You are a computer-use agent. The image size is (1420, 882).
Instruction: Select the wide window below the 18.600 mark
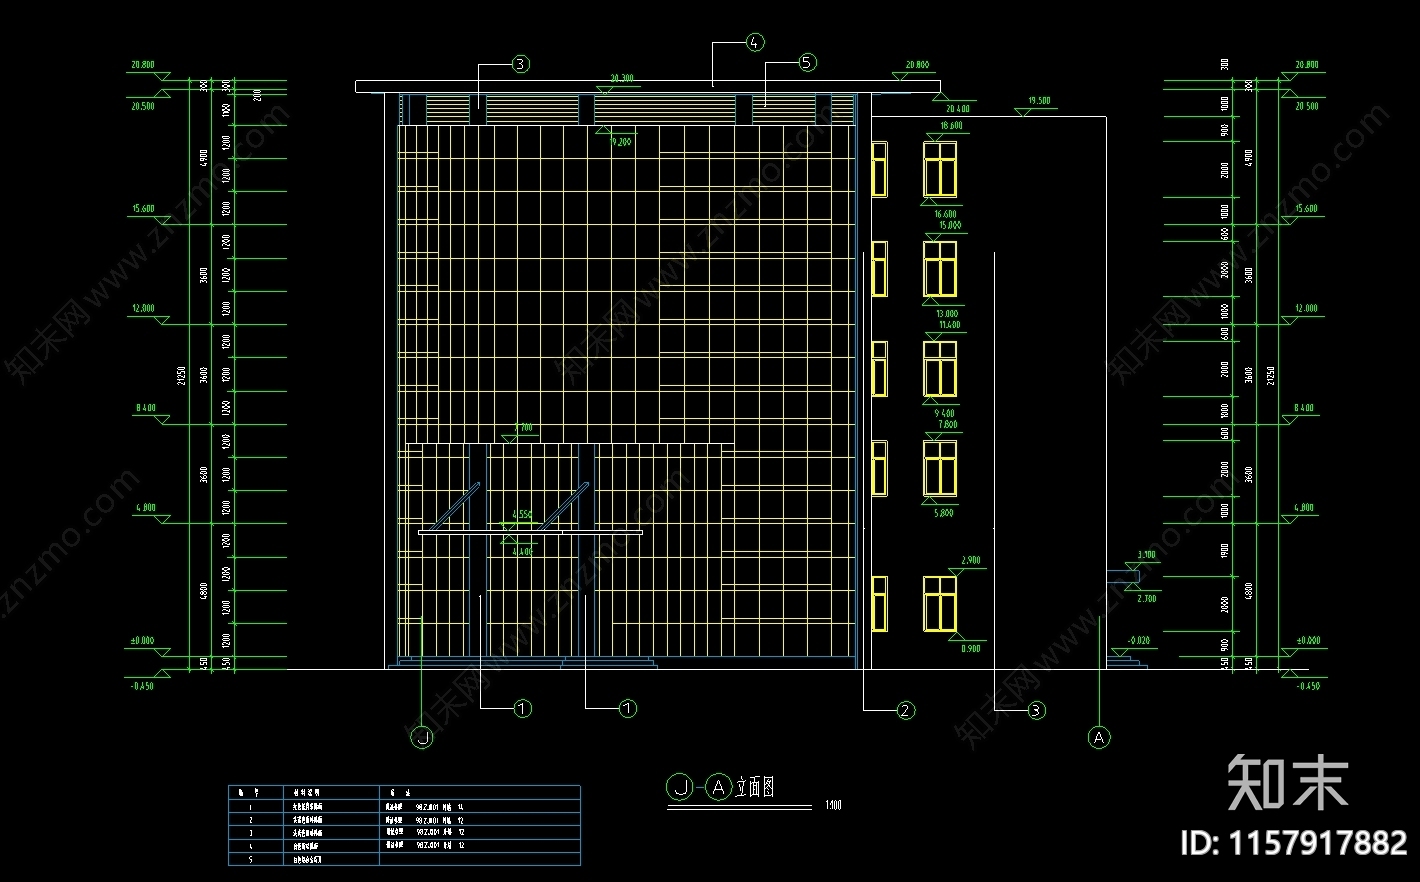tap(940, 169)
